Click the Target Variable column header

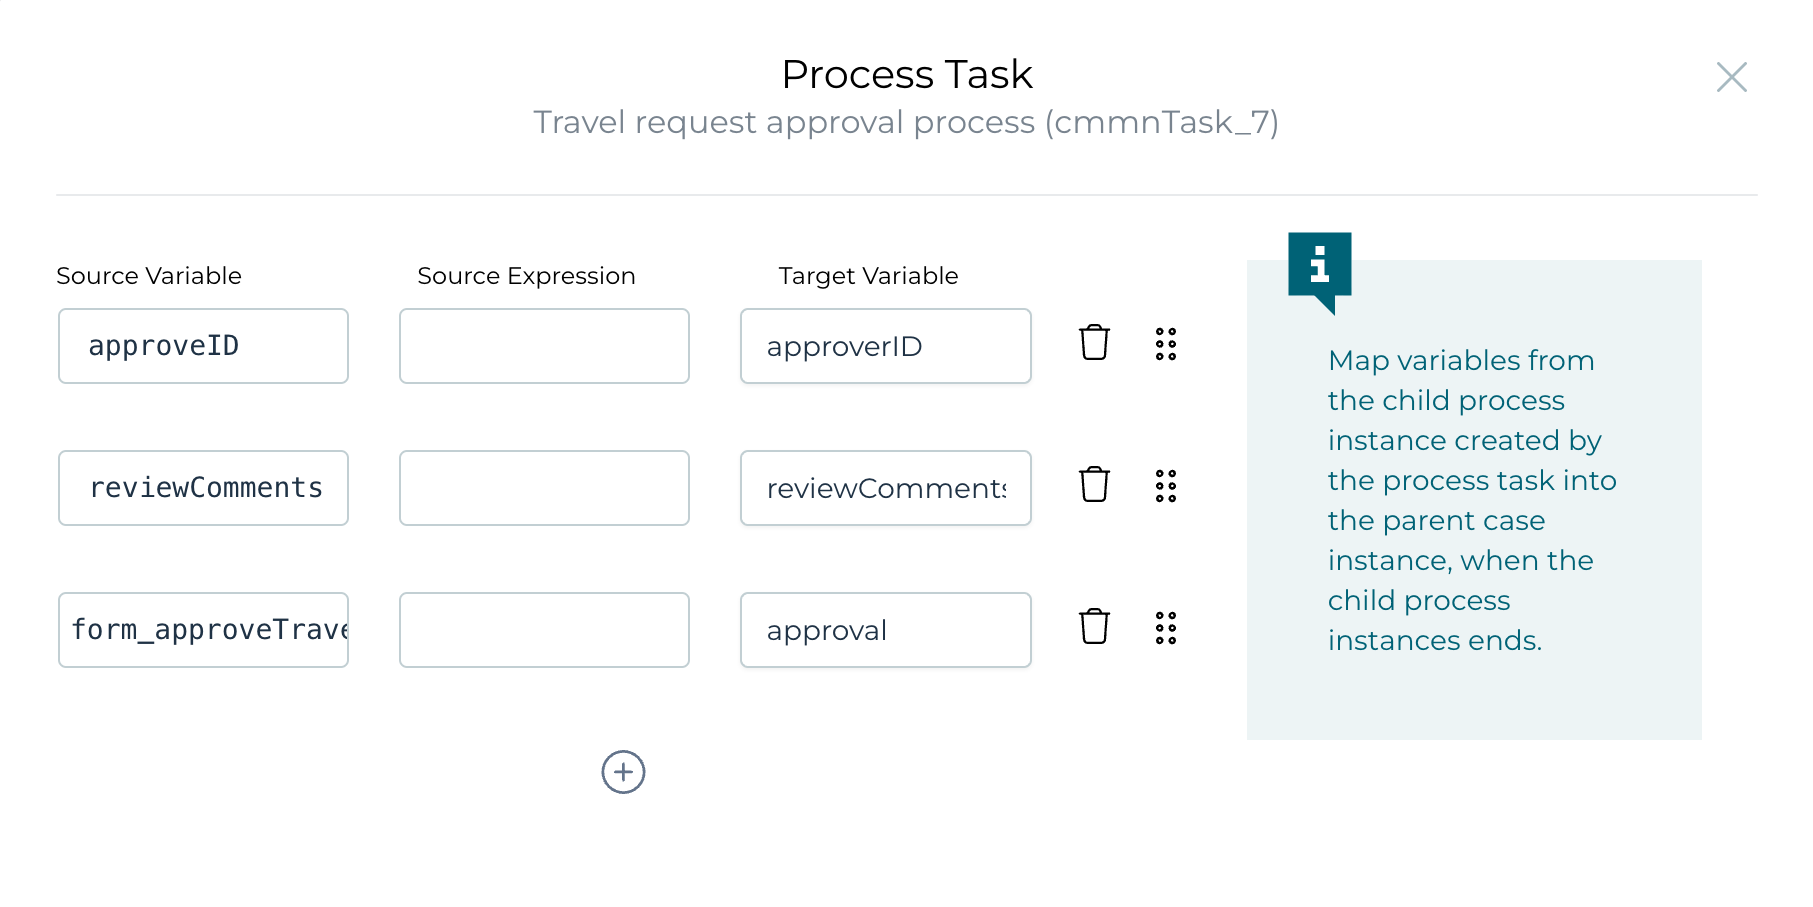click(867, 276)
